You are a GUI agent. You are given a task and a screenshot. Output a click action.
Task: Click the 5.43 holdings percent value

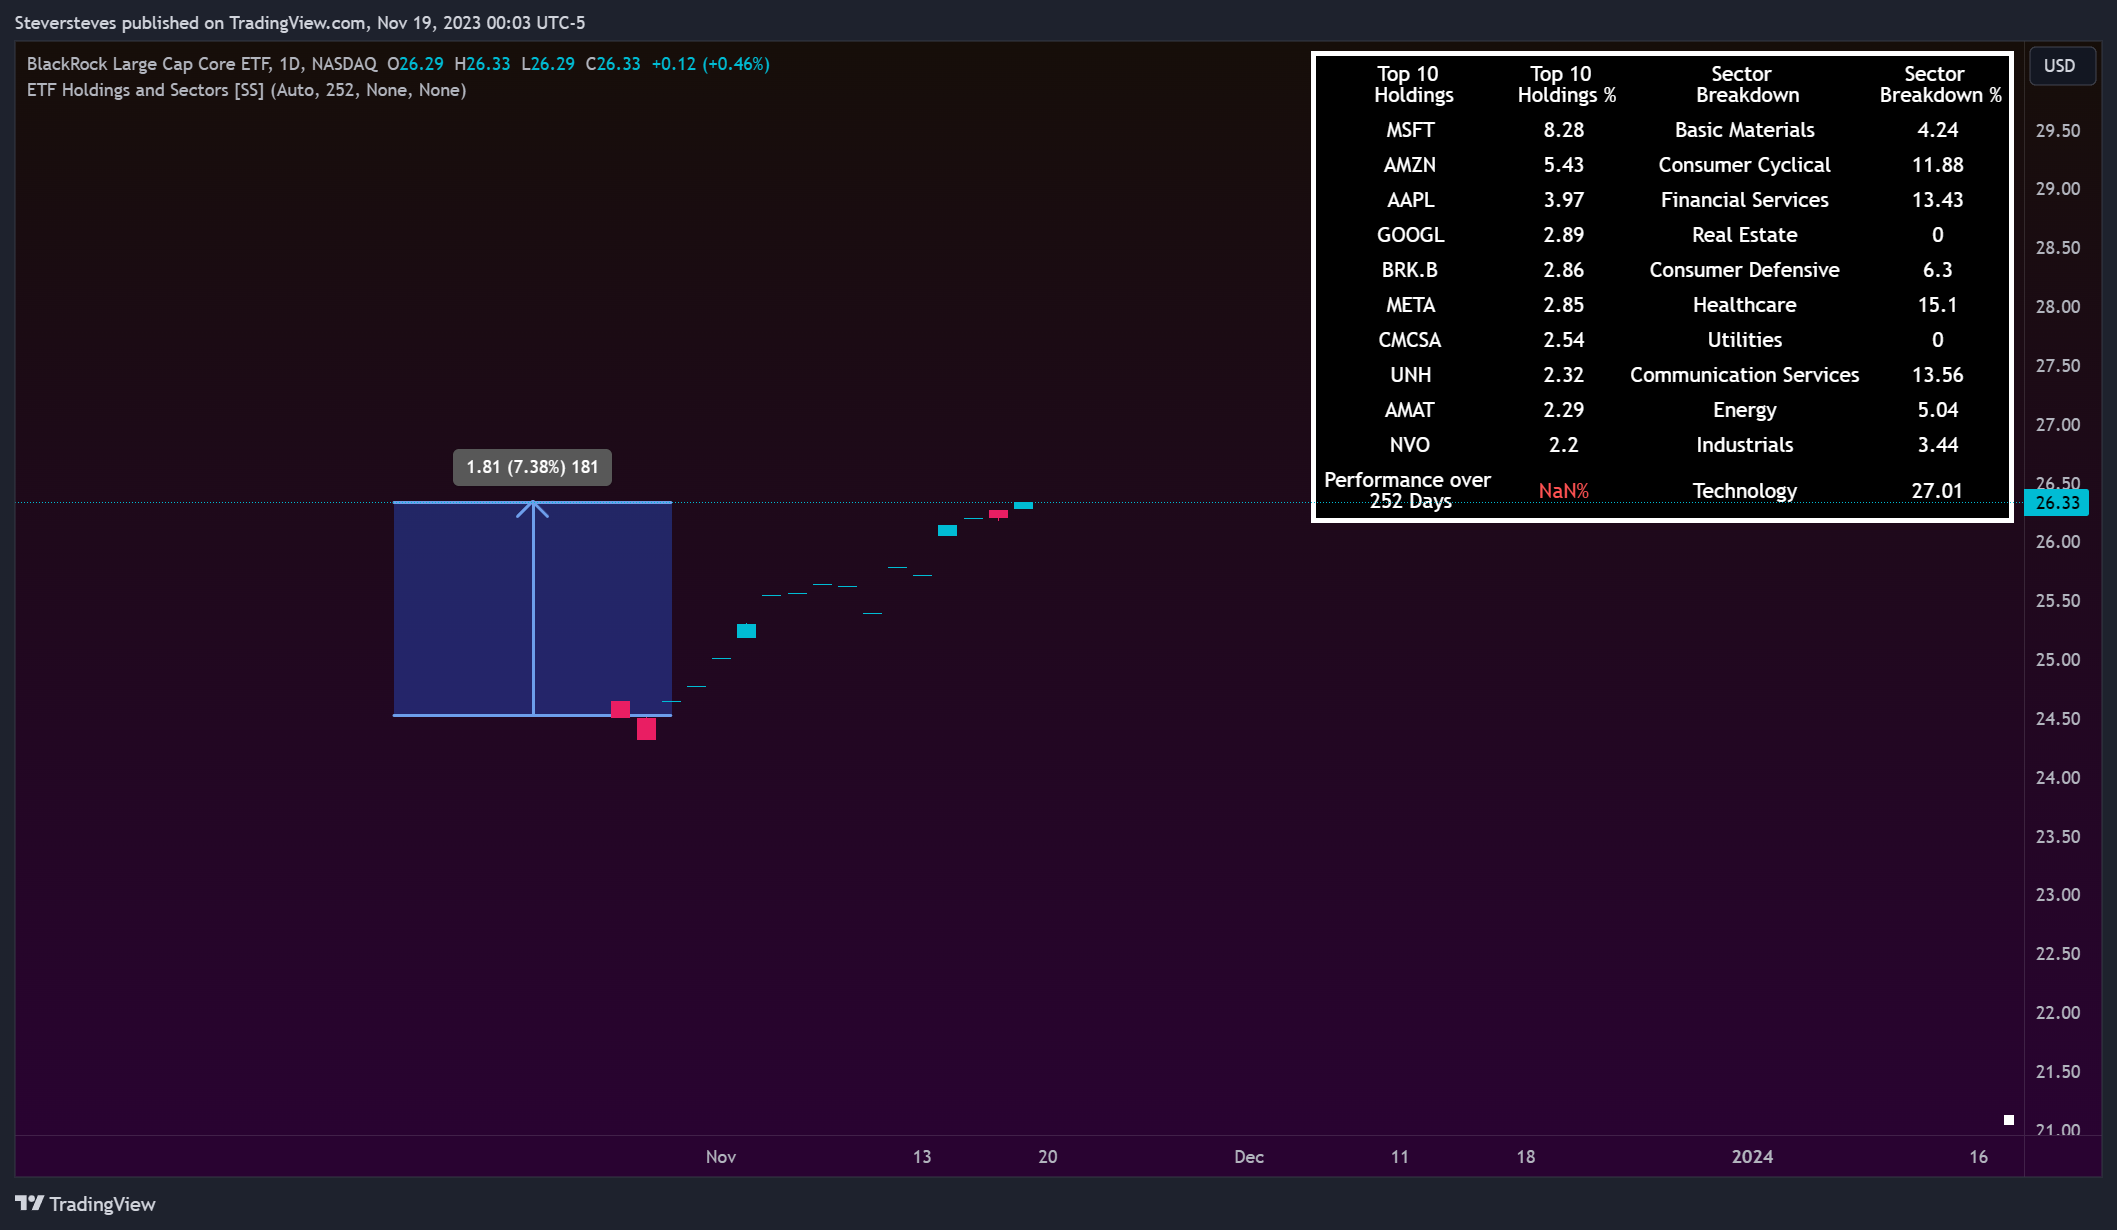(1564, 165)
